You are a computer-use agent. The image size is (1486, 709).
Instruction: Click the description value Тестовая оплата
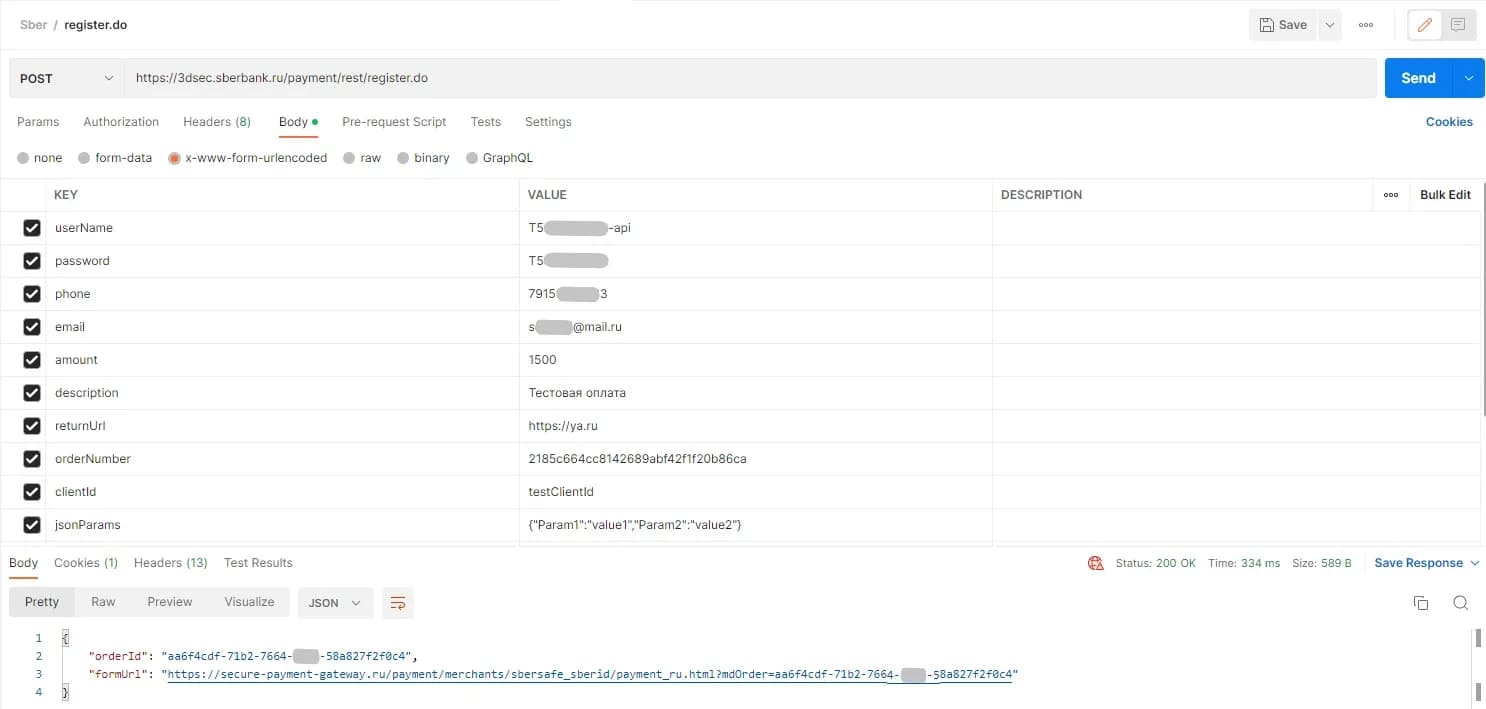pos(577,393)
